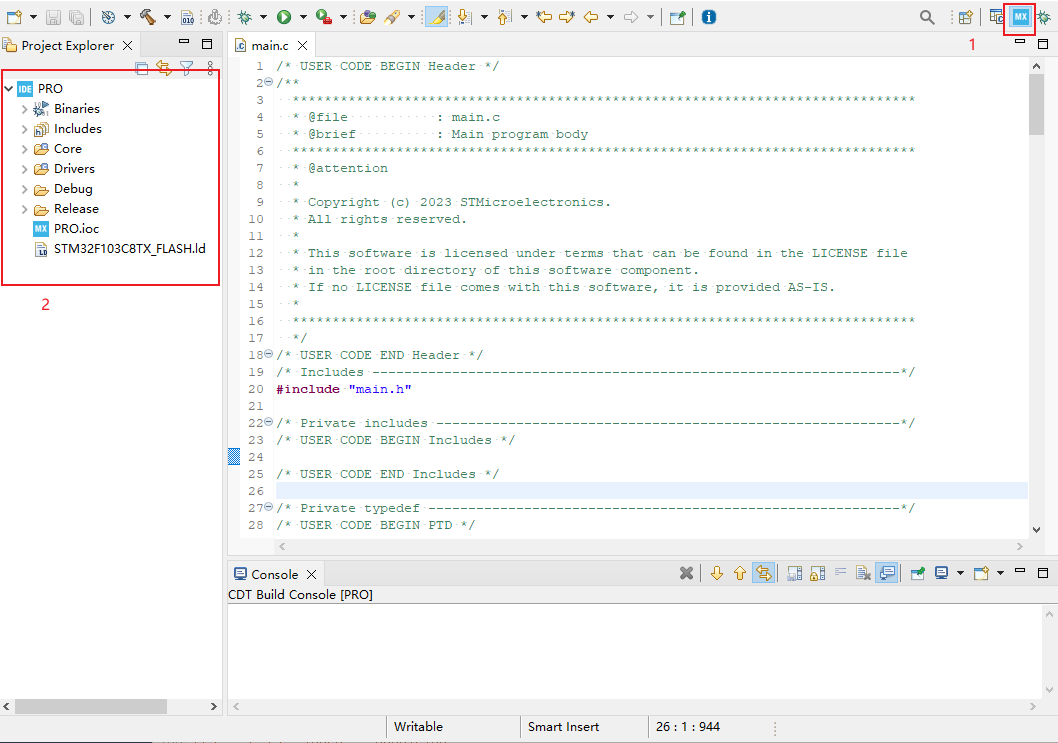Click the Previous Annotation up-arrow icon
The width and height of the screenshot is (1058, 743).
[504, 17]
